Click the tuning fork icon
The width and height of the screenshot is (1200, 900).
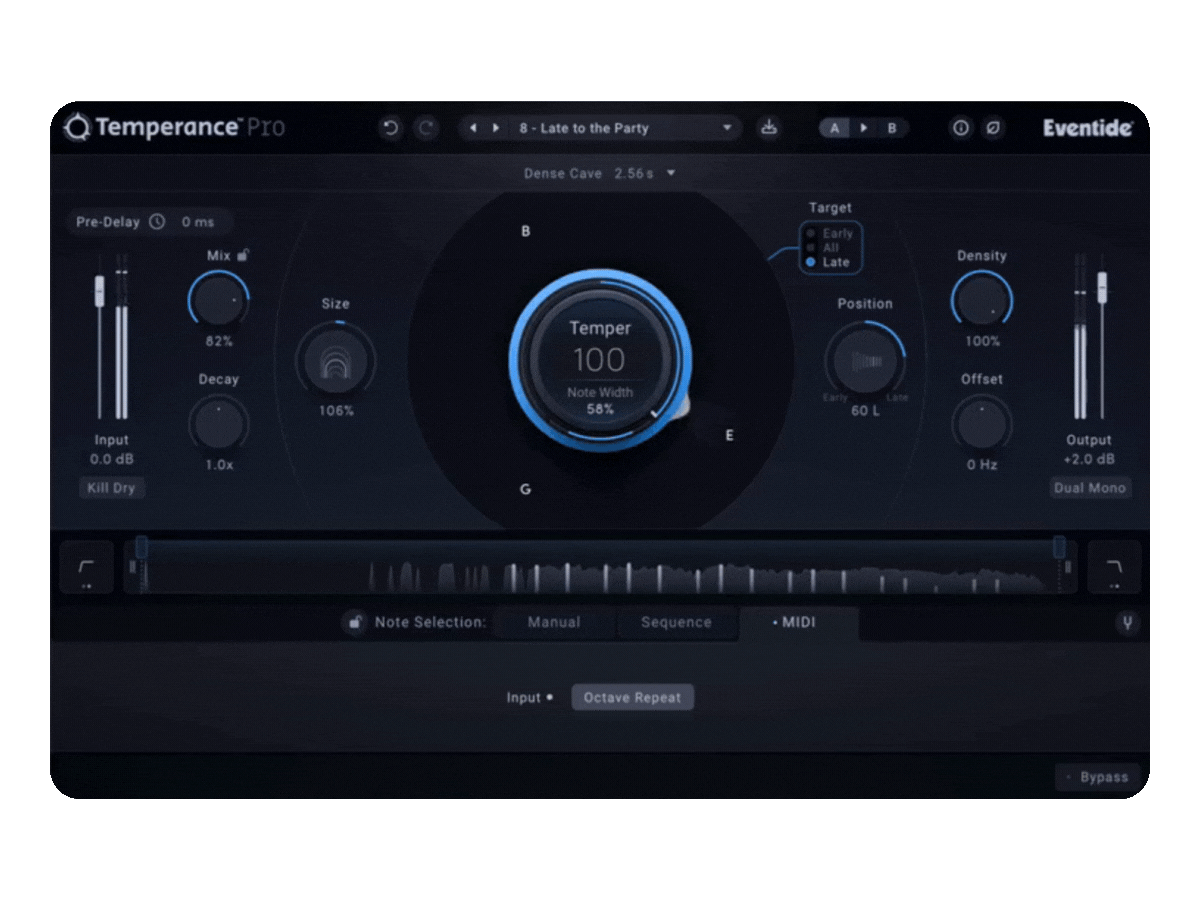[1127, 624]
